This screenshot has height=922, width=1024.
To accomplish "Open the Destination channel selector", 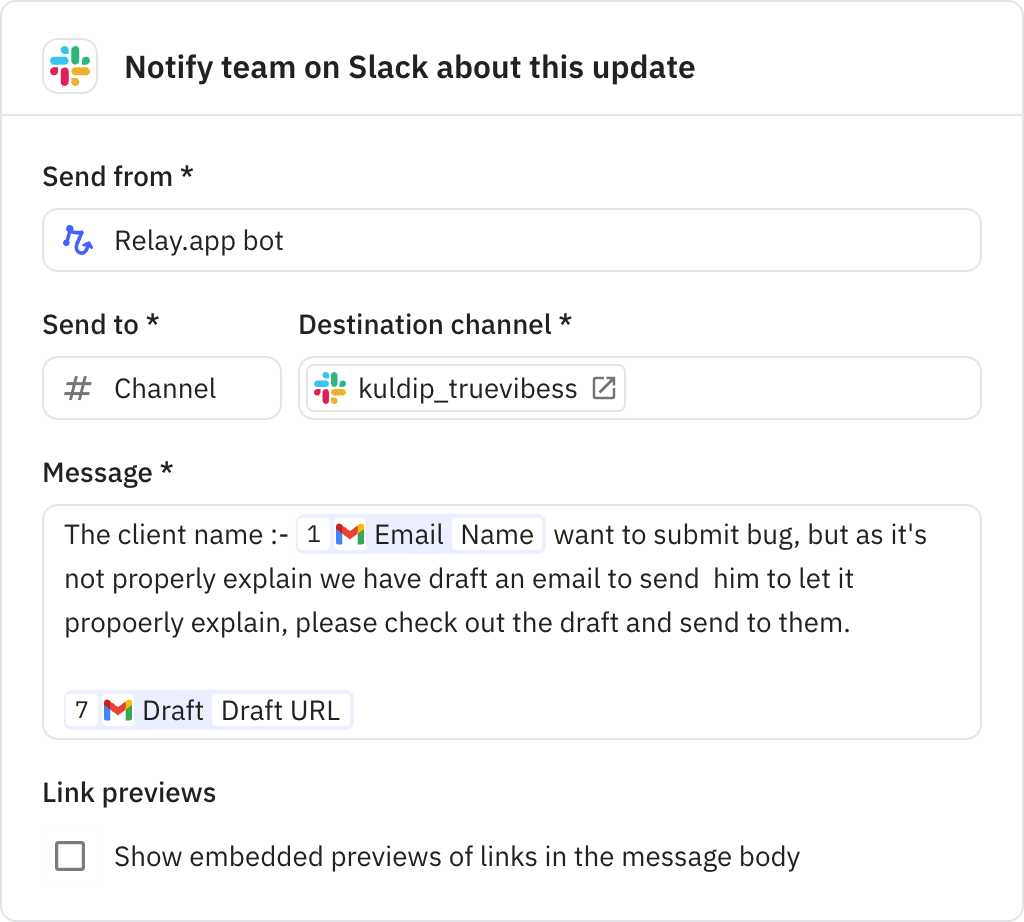I will pos(638,388).
